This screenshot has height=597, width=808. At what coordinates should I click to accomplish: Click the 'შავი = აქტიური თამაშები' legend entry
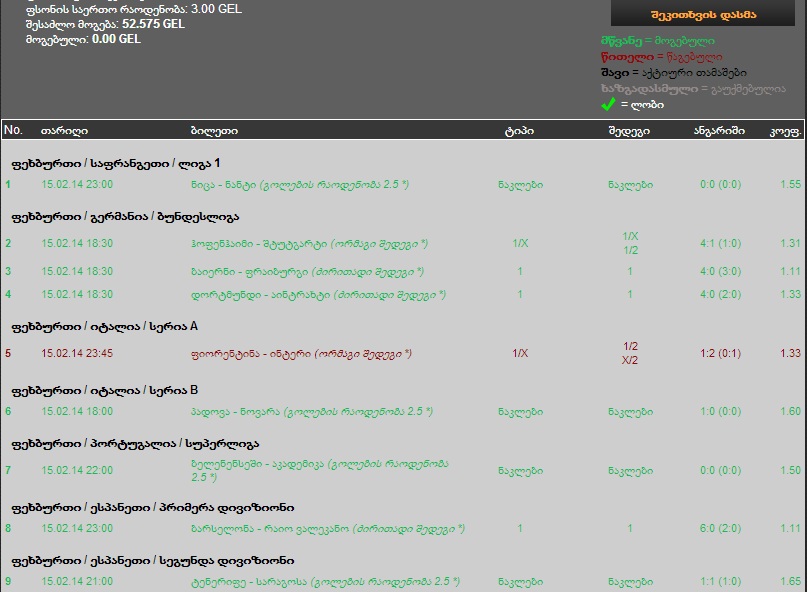tap(674, 73)
